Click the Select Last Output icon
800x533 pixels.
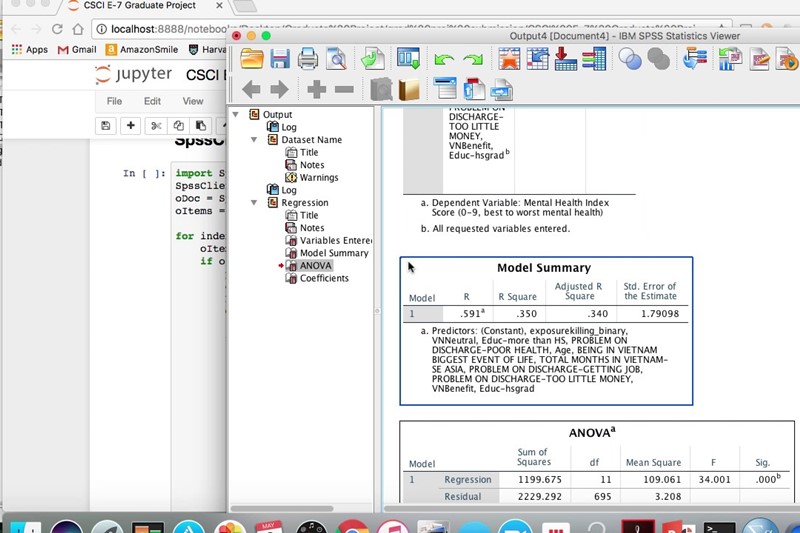tap(694, 59)
